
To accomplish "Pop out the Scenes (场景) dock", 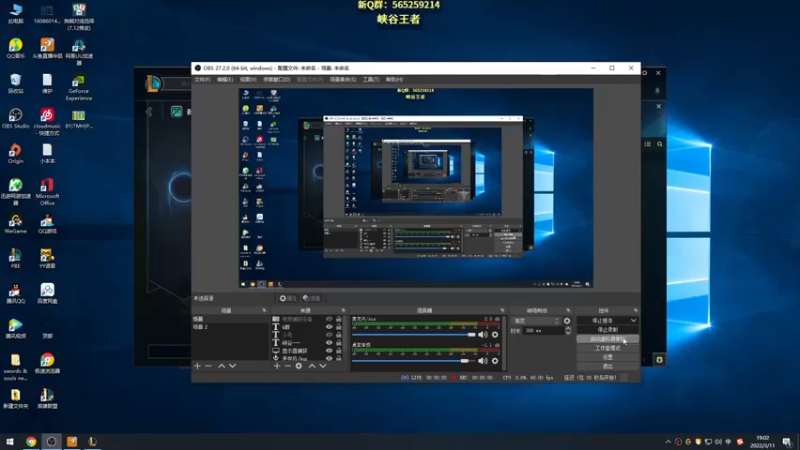I will pyautogui.click(x=264, y=310).
